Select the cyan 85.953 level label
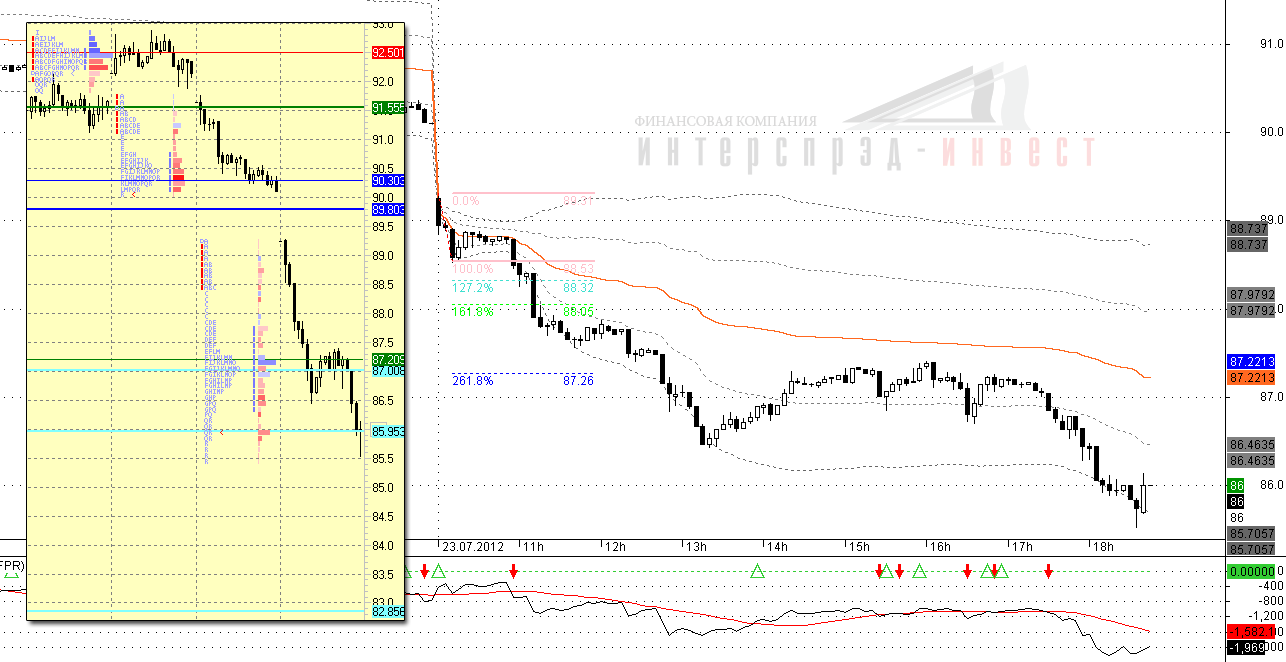The width and height of the screenshot is (1286, 662). click(x=387, y=431)
